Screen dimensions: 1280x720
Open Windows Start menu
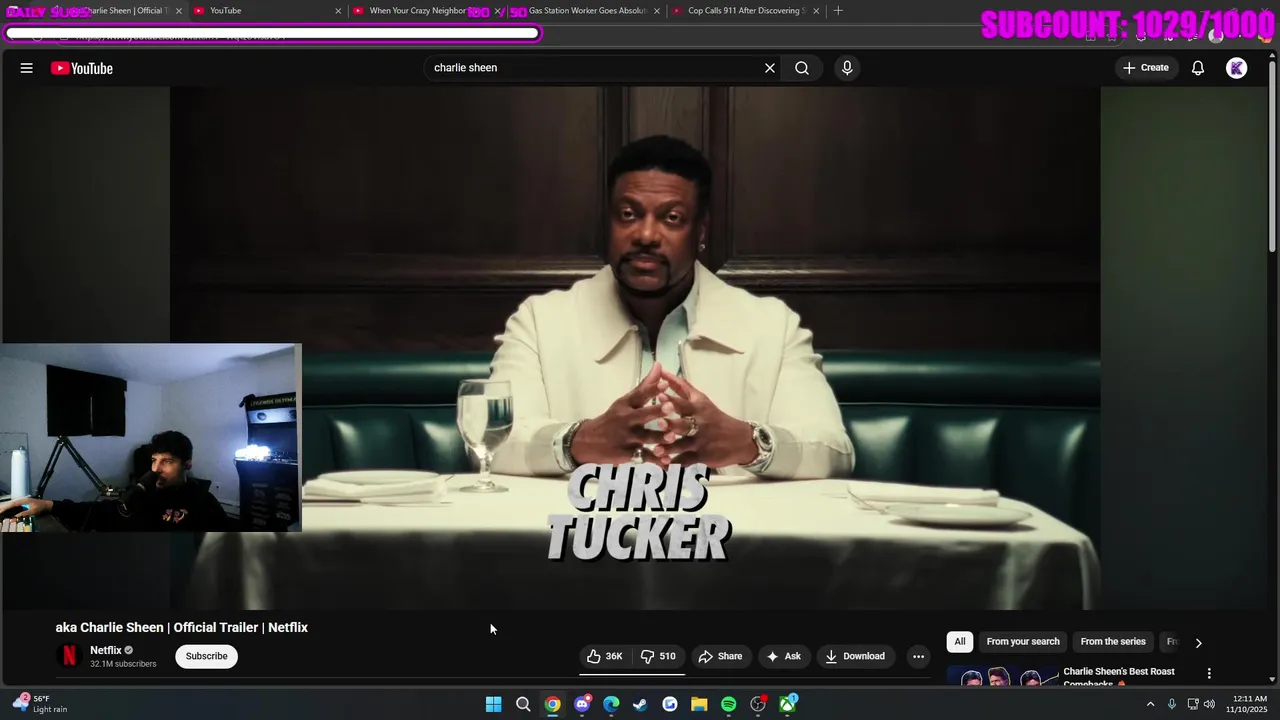coord(493,704)
